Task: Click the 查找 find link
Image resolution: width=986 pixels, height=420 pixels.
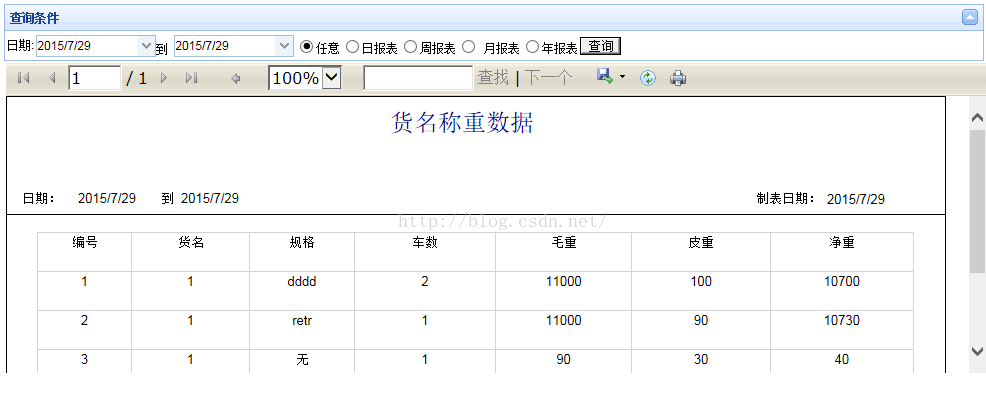Action: coord(493,78)
